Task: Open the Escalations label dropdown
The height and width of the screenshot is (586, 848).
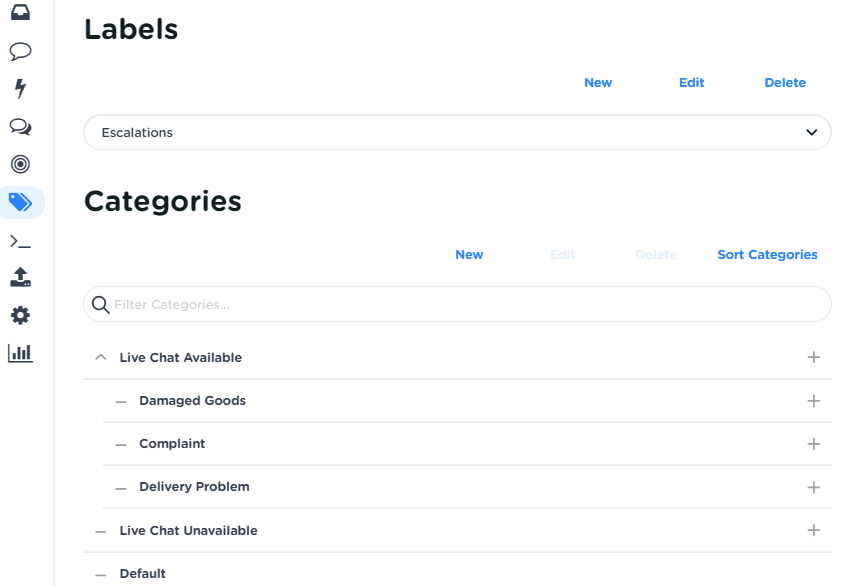Action: click(x=457, y=133)
